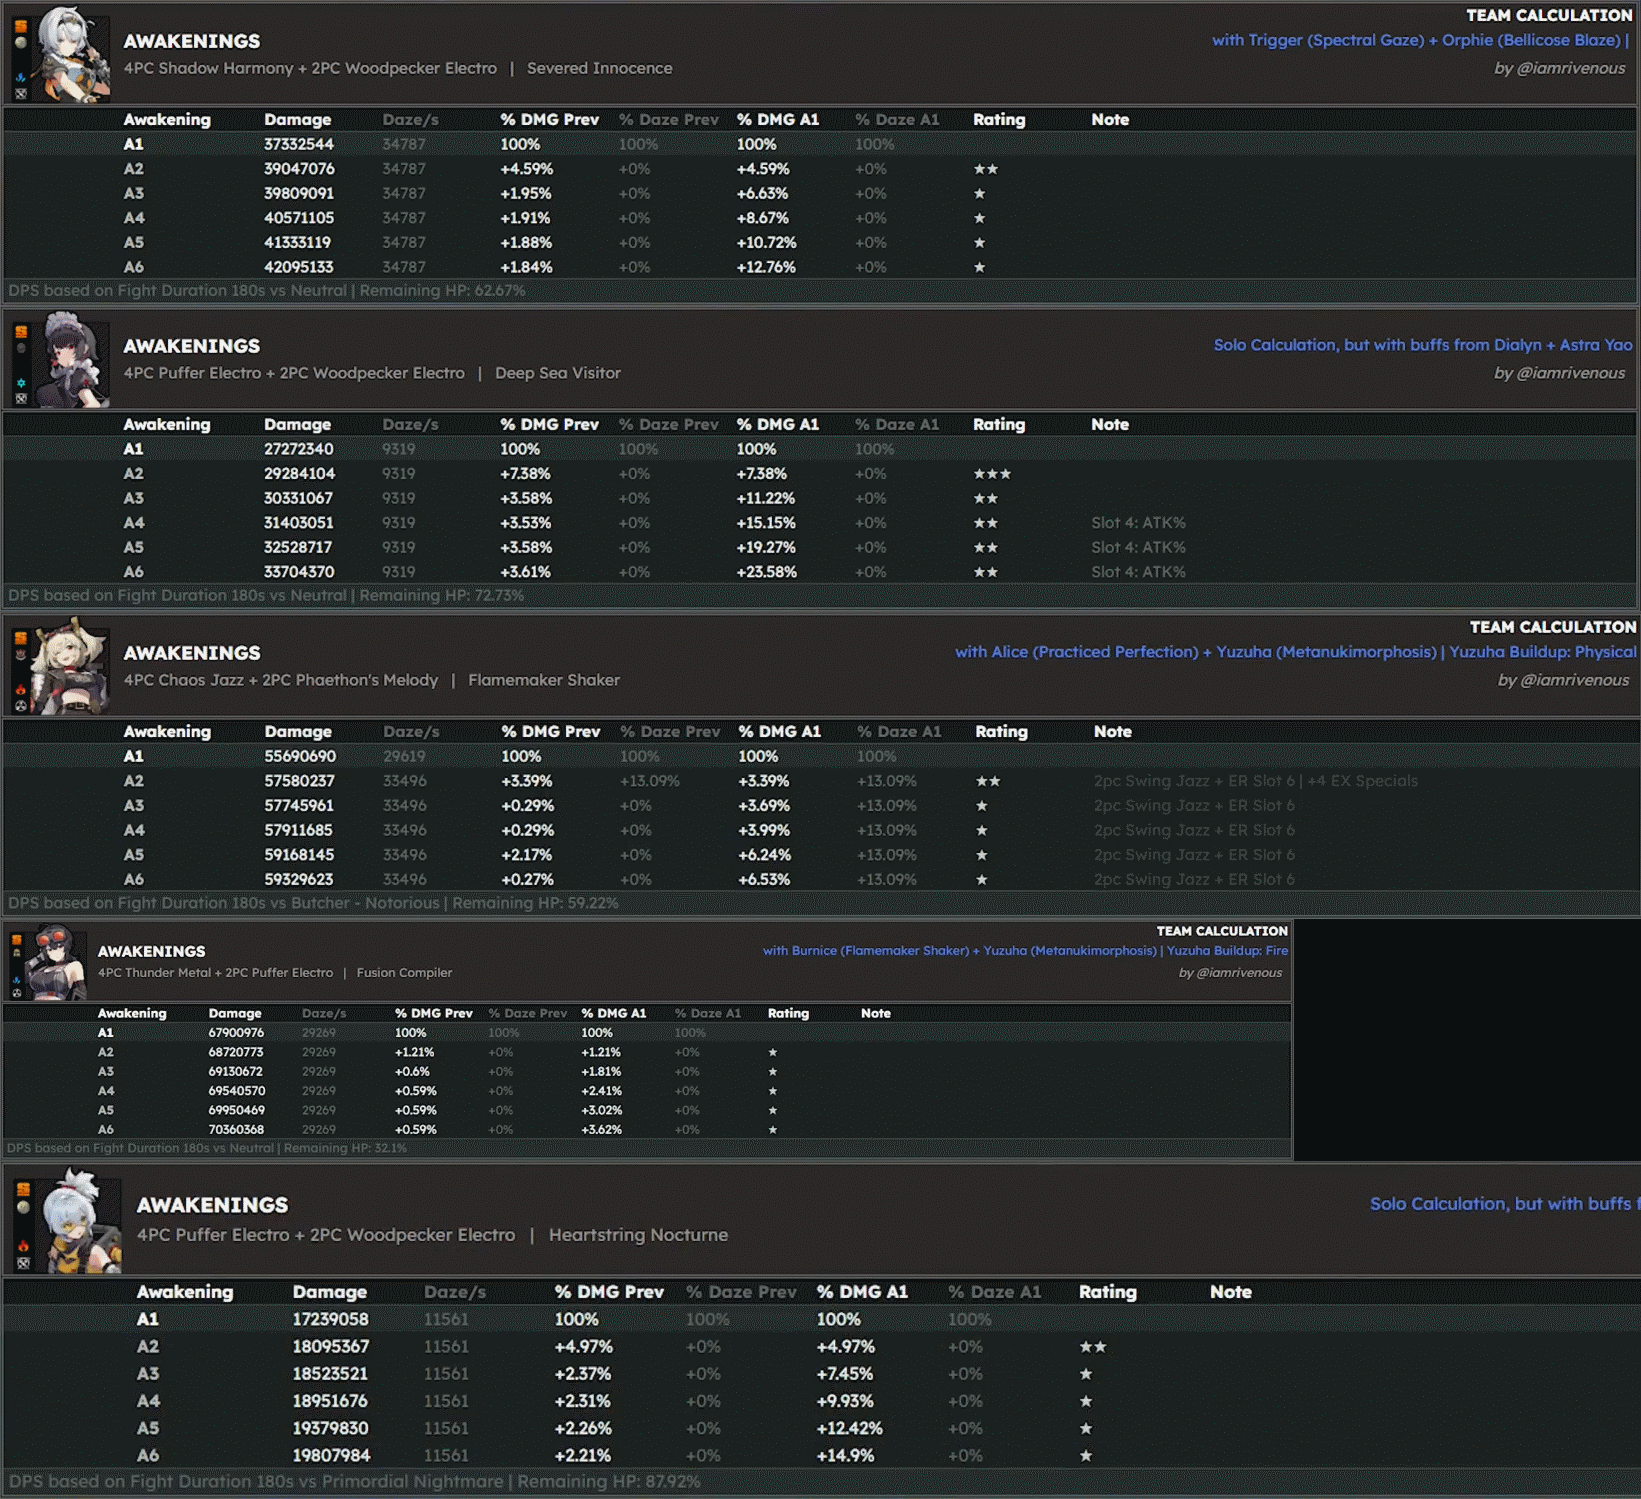The image size is (1641, 1499).
Task: Click the '+2.17%' DMG Prev cell
Action: click(x=527, y=855)
